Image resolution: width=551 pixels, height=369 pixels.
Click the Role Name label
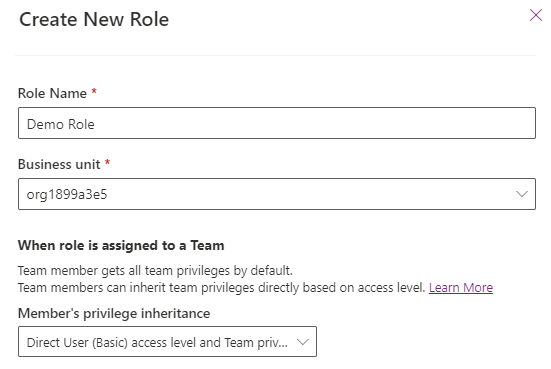[52, 93]
